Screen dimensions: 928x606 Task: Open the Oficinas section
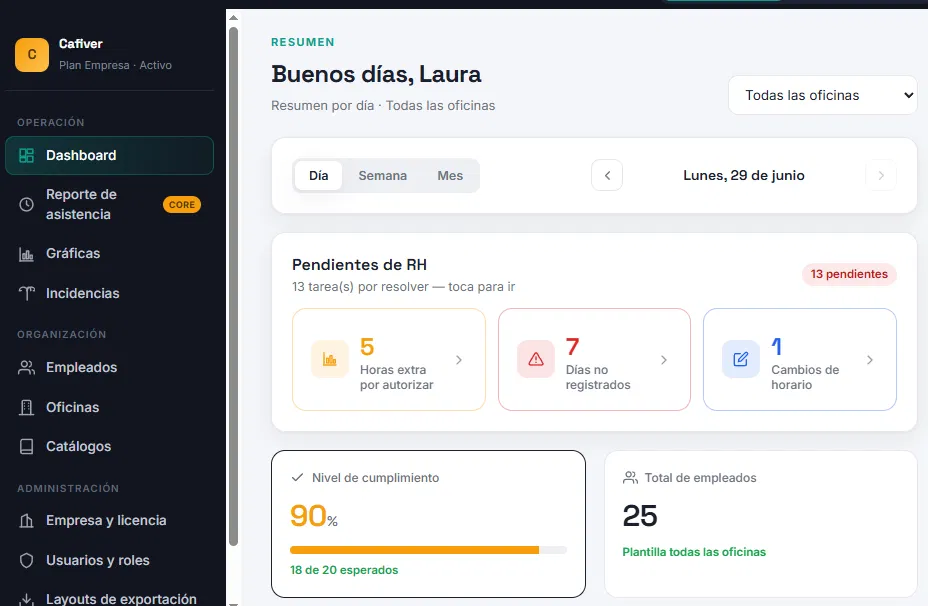click(109, 408)
